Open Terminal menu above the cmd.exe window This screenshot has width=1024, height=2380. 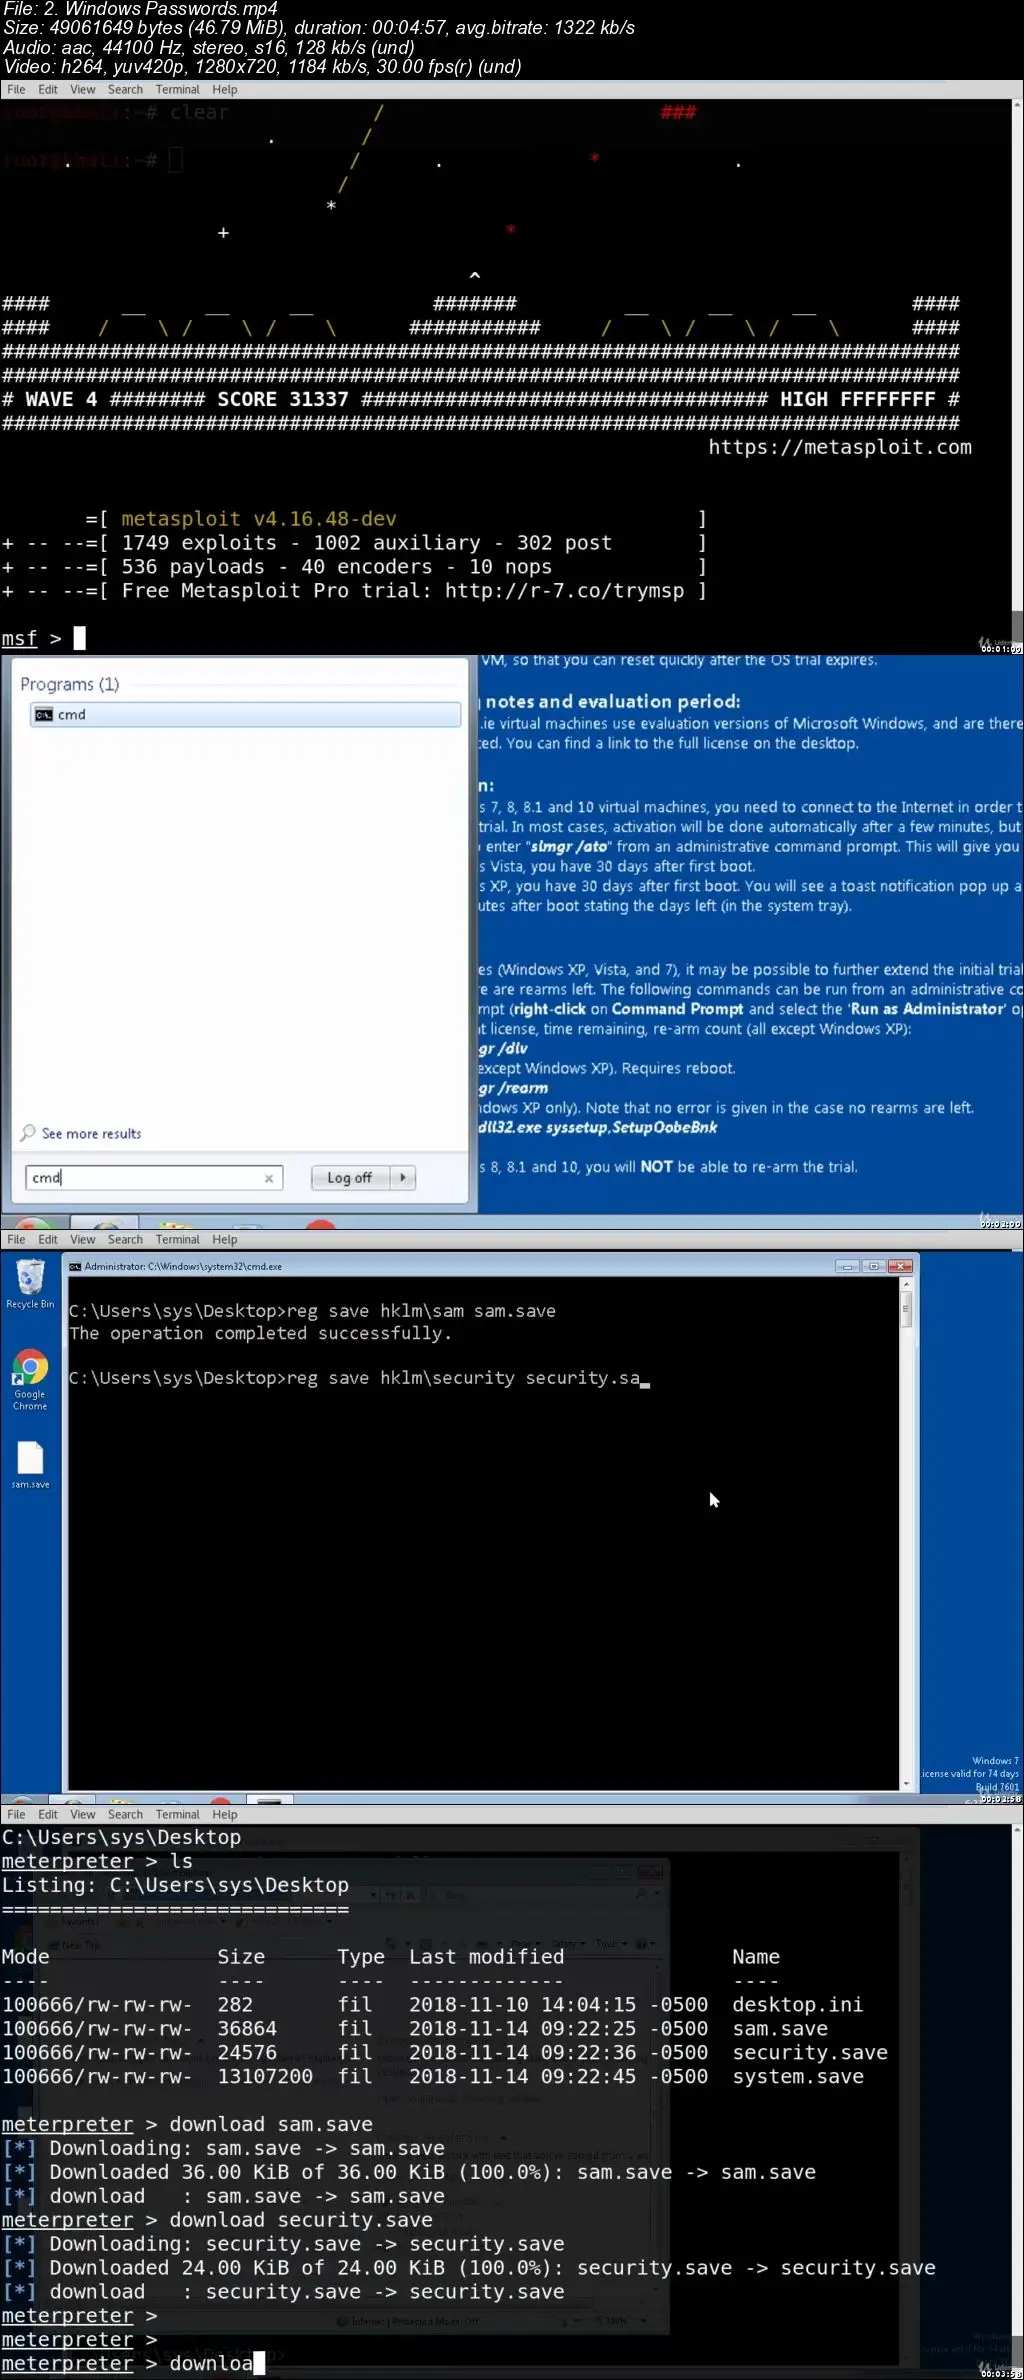178,1239
